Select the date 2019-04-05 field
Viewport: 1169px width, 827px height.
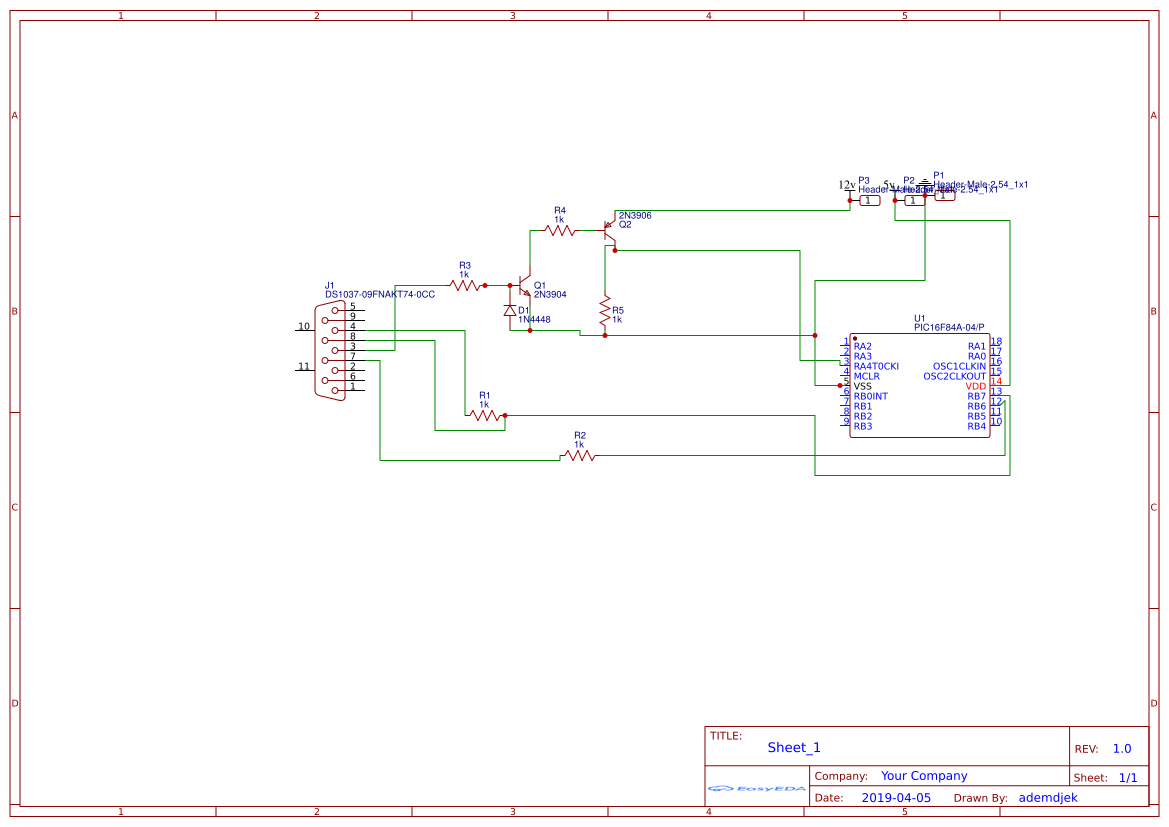click(897, 797)
